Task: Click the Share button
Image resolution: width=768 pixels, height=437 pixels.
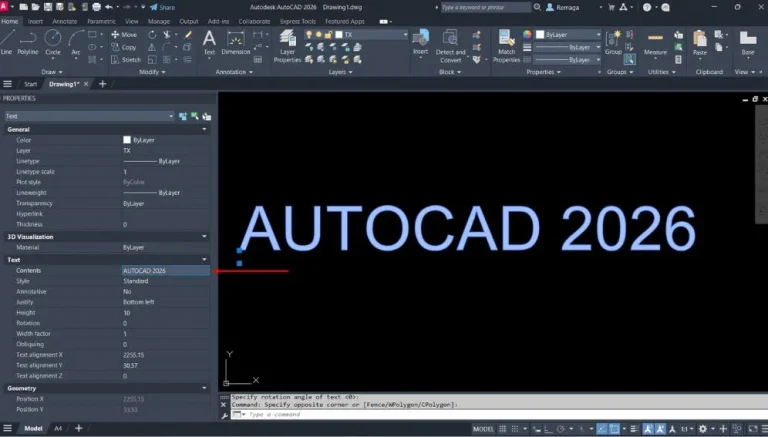Action: 163,7
